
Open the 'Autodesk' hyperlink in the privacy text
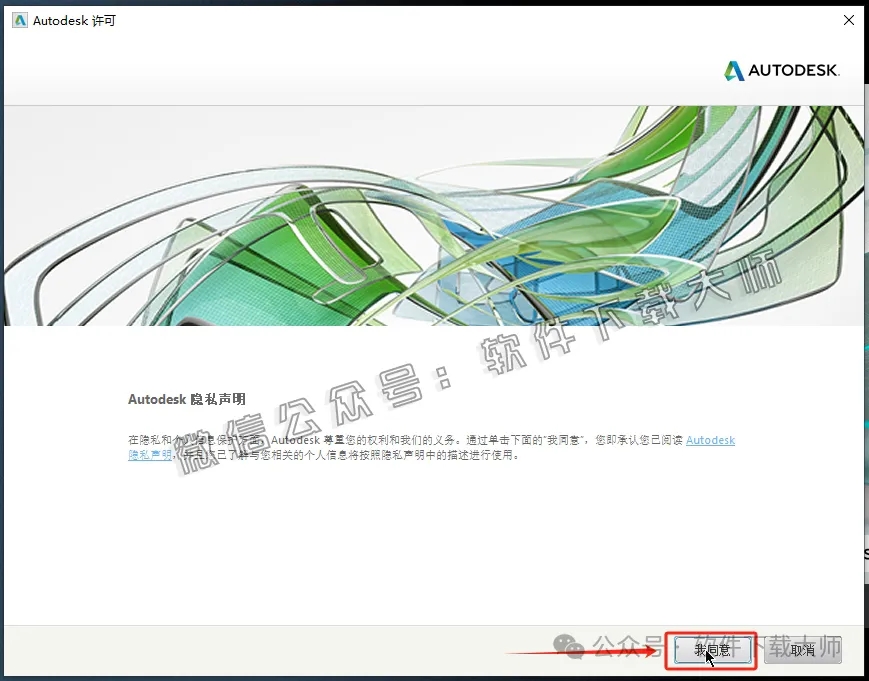pos(710,439)
